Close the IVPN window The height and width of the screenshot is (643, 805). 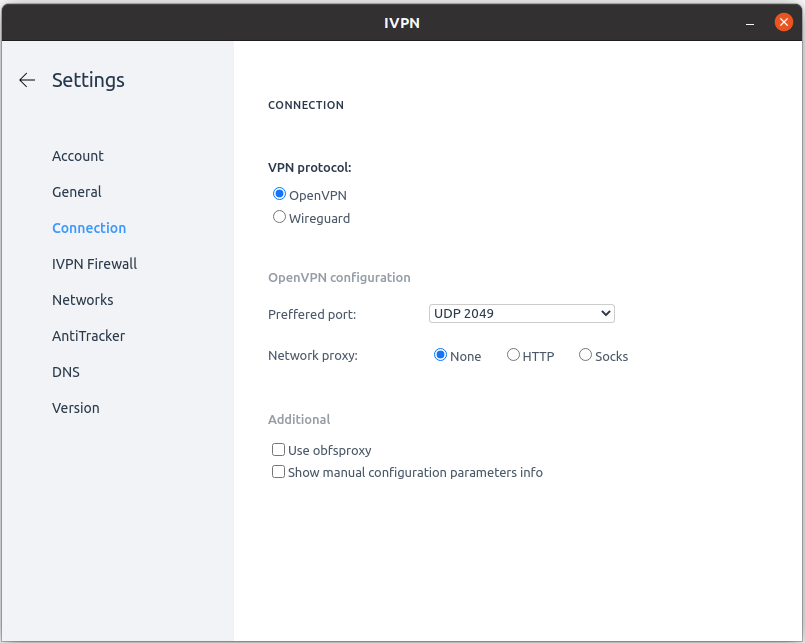point(783,22)
